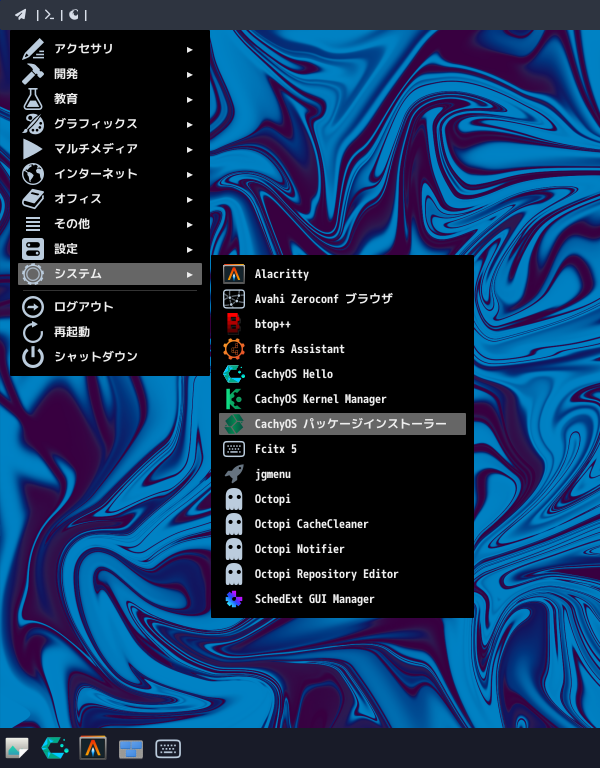Screen dimensions: 600x768
Task: Click the jgmenu rocket icon
Action: click(x=234, y=474)
